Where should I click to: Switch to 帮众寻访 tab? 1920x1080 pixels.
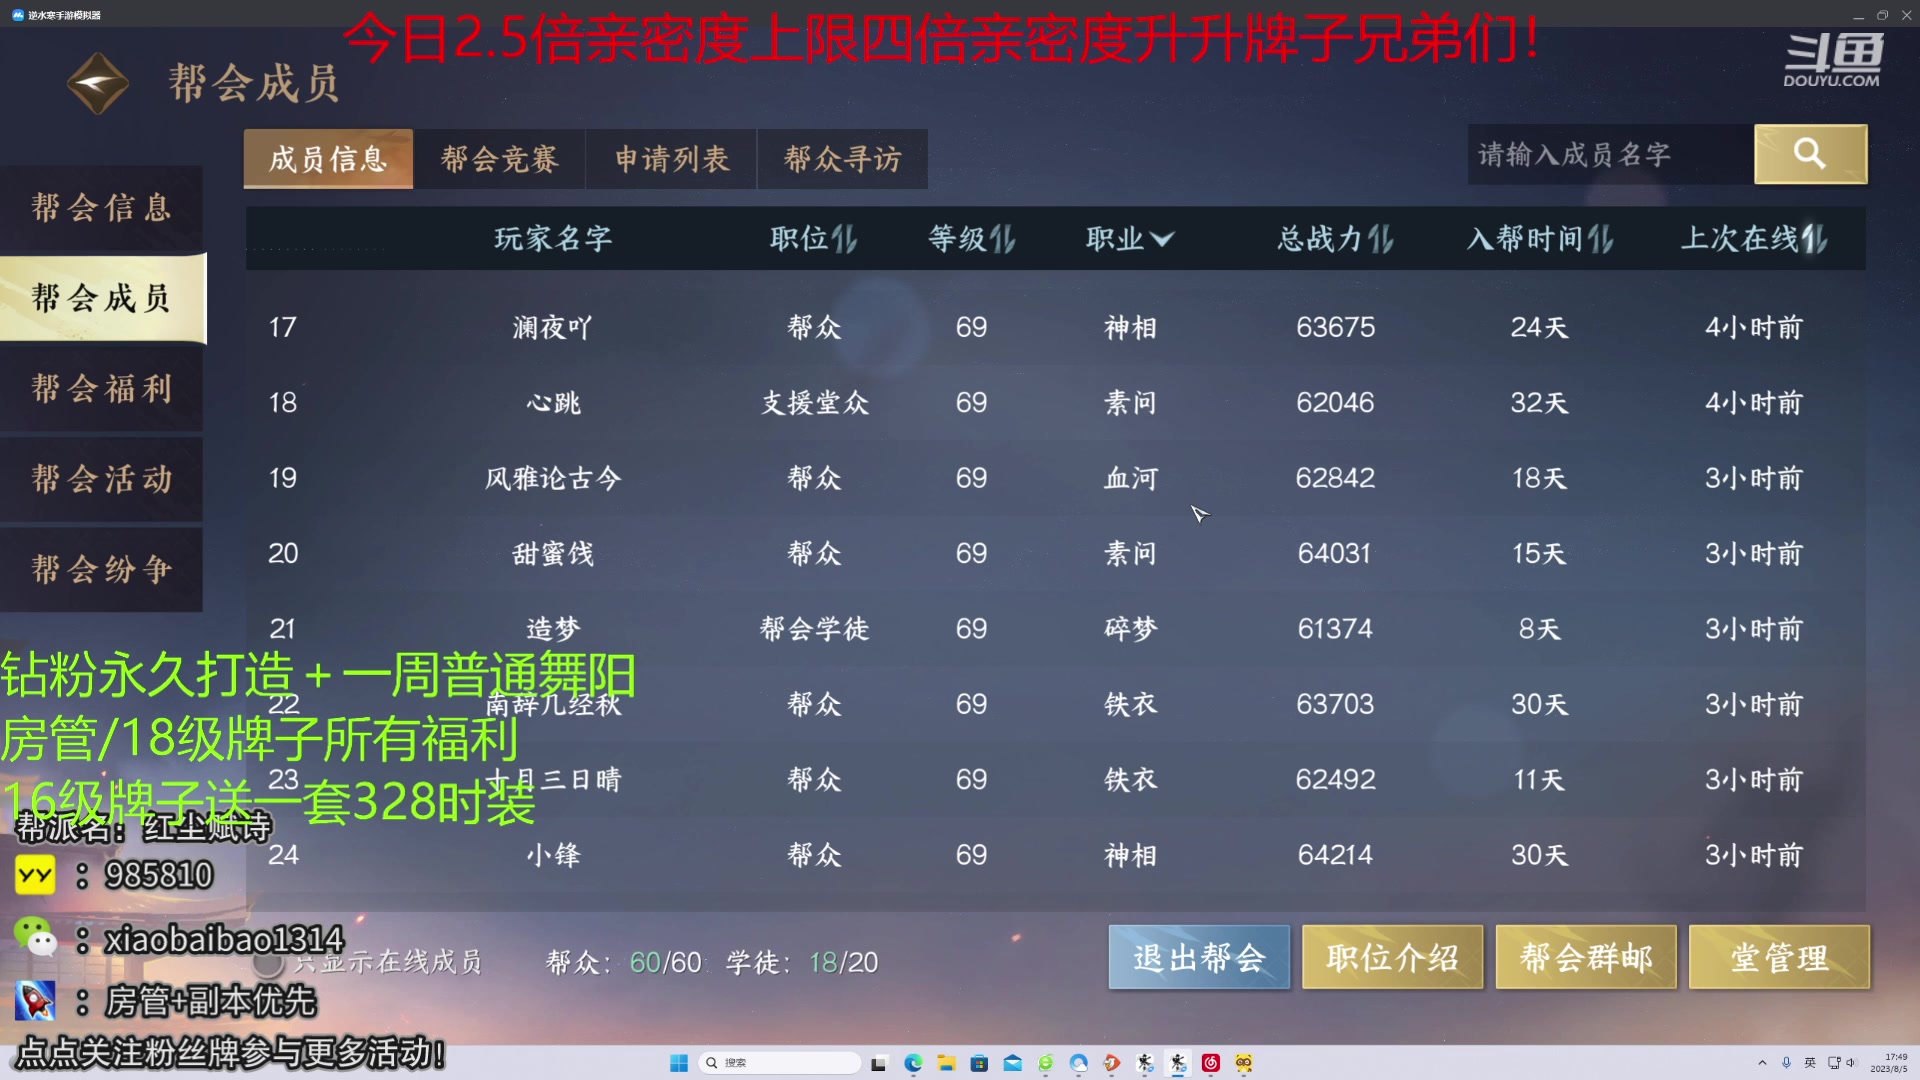(x=843, y=158)
